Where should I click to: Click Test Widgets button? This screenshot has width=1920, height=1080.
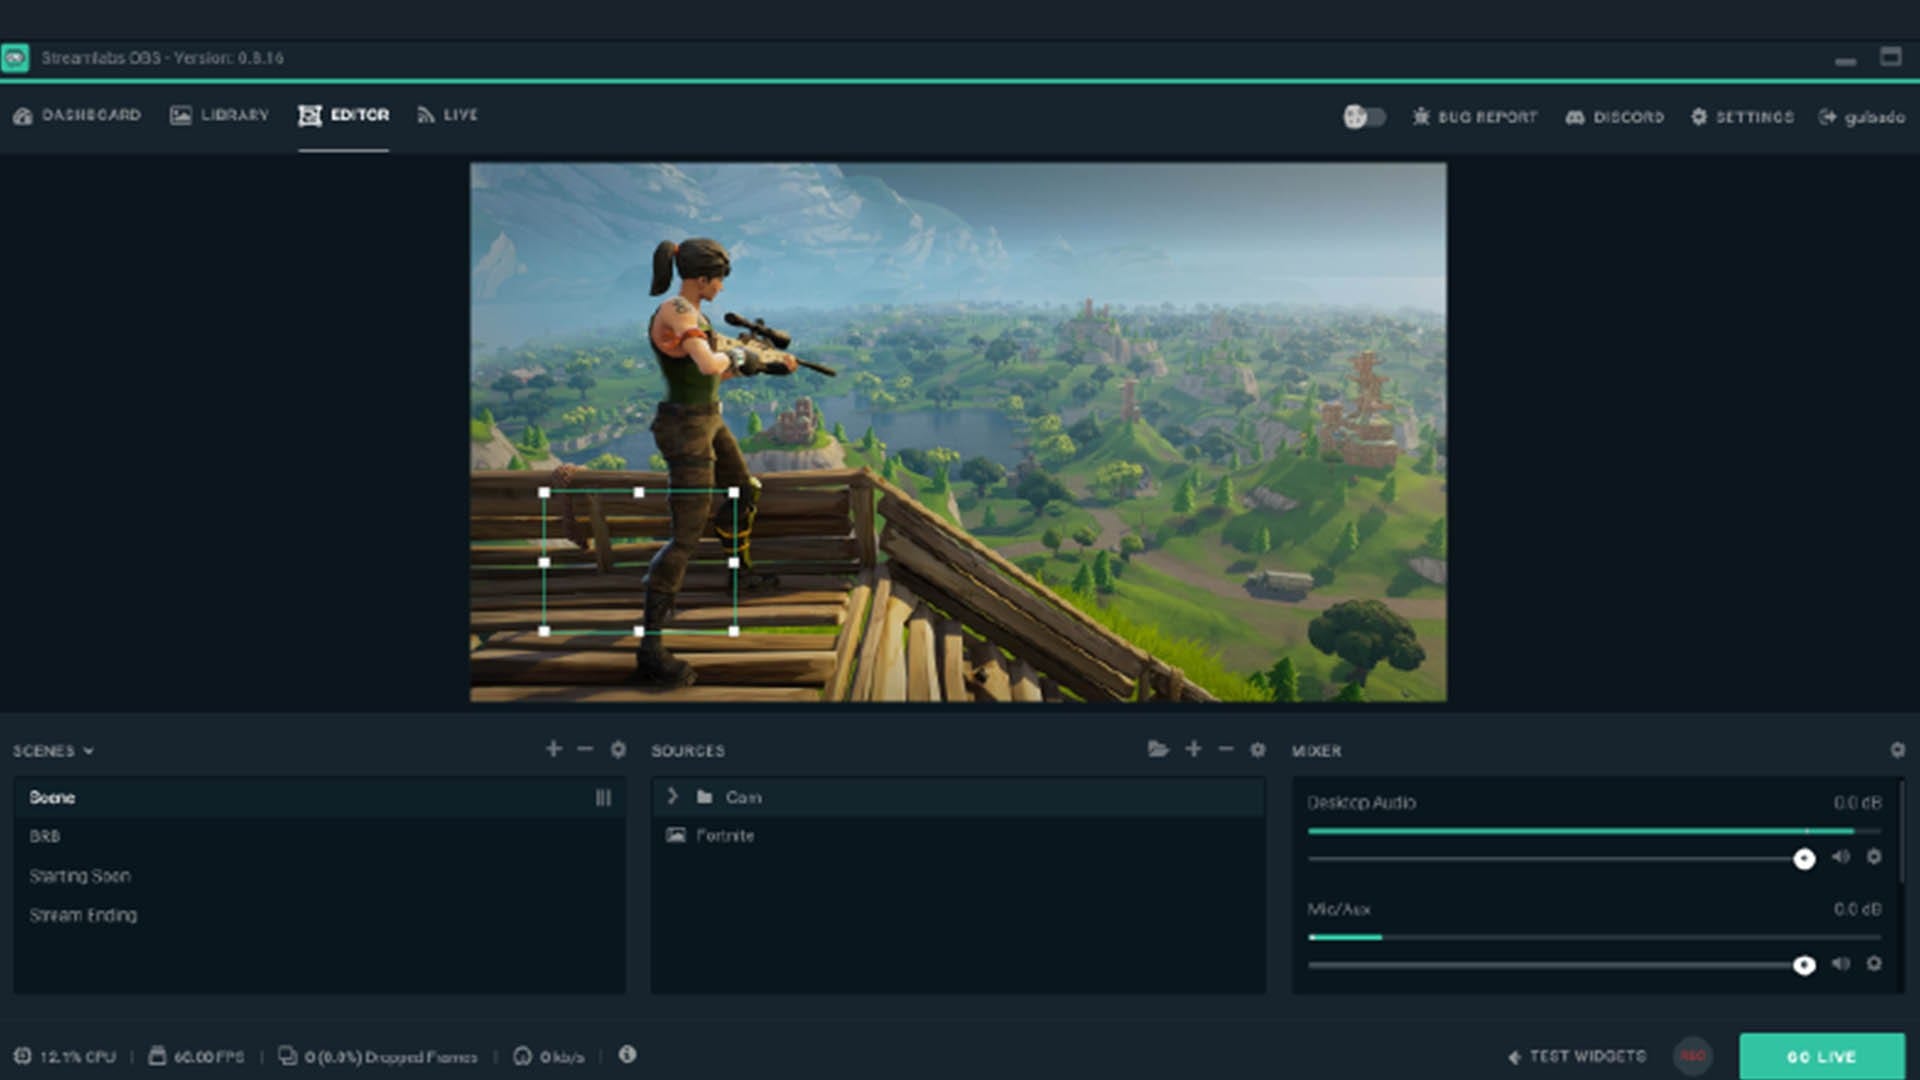[x=1577, y=1056]
